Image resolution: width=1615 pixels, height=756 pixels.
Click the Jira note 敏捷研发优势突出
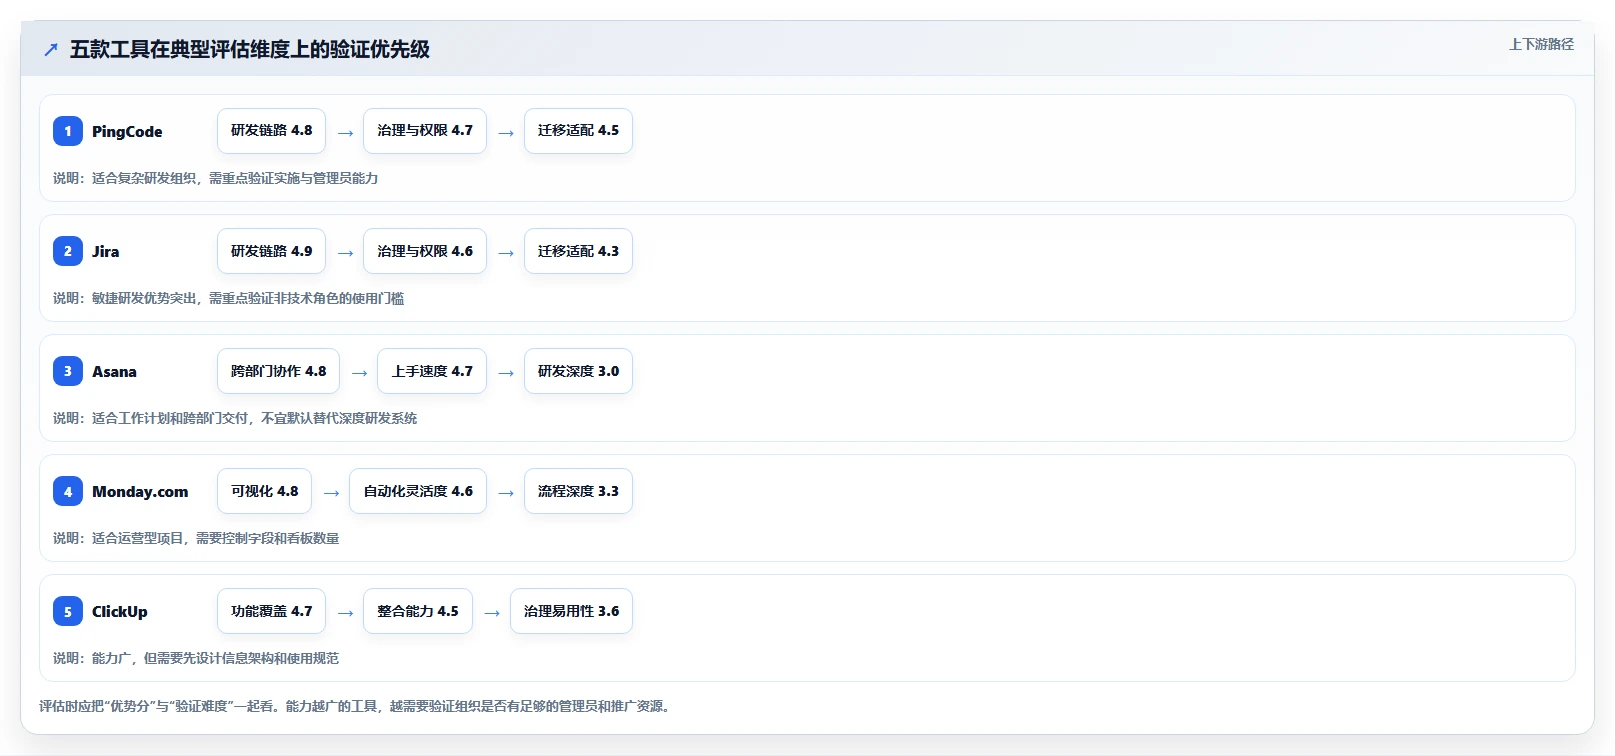228,298
